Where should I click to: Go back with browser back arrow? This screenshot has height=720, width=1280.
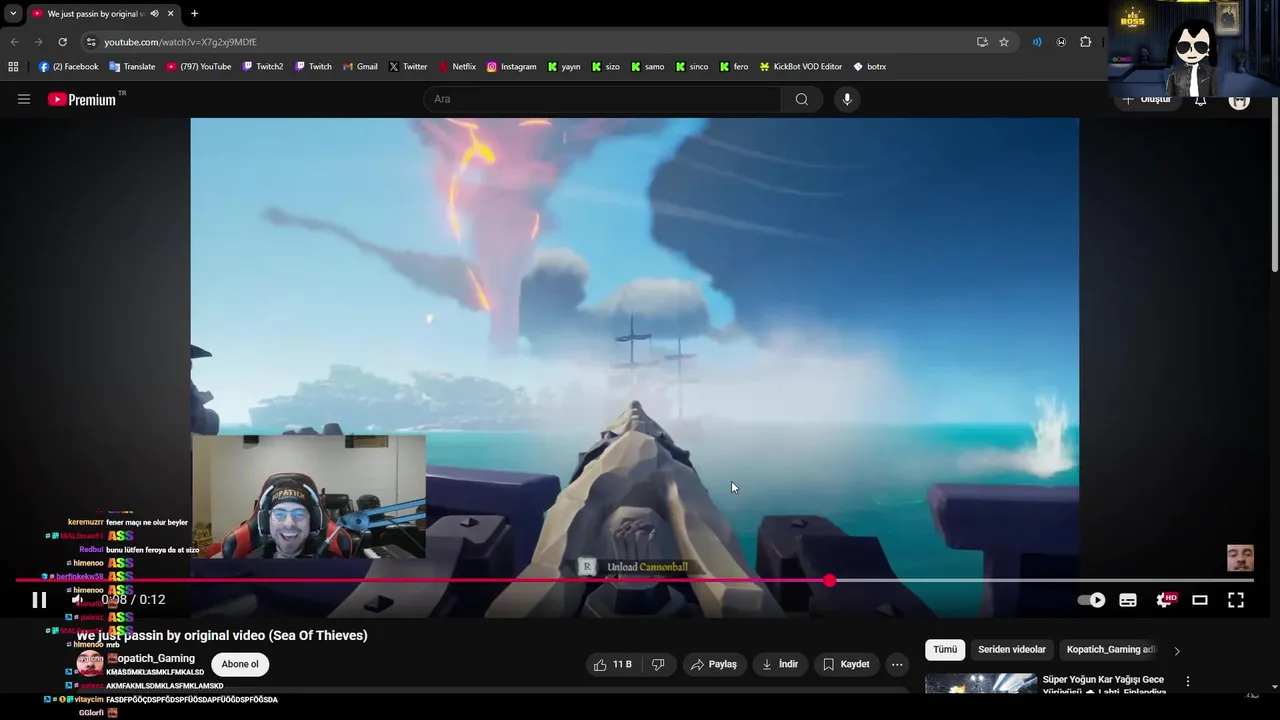(14, 42)
